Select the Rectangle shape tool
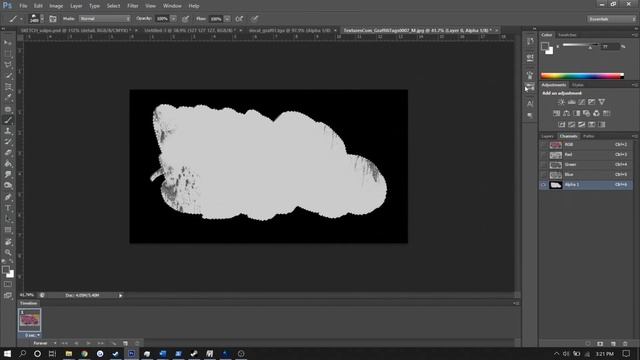The image size is (640, 360). 8,230
